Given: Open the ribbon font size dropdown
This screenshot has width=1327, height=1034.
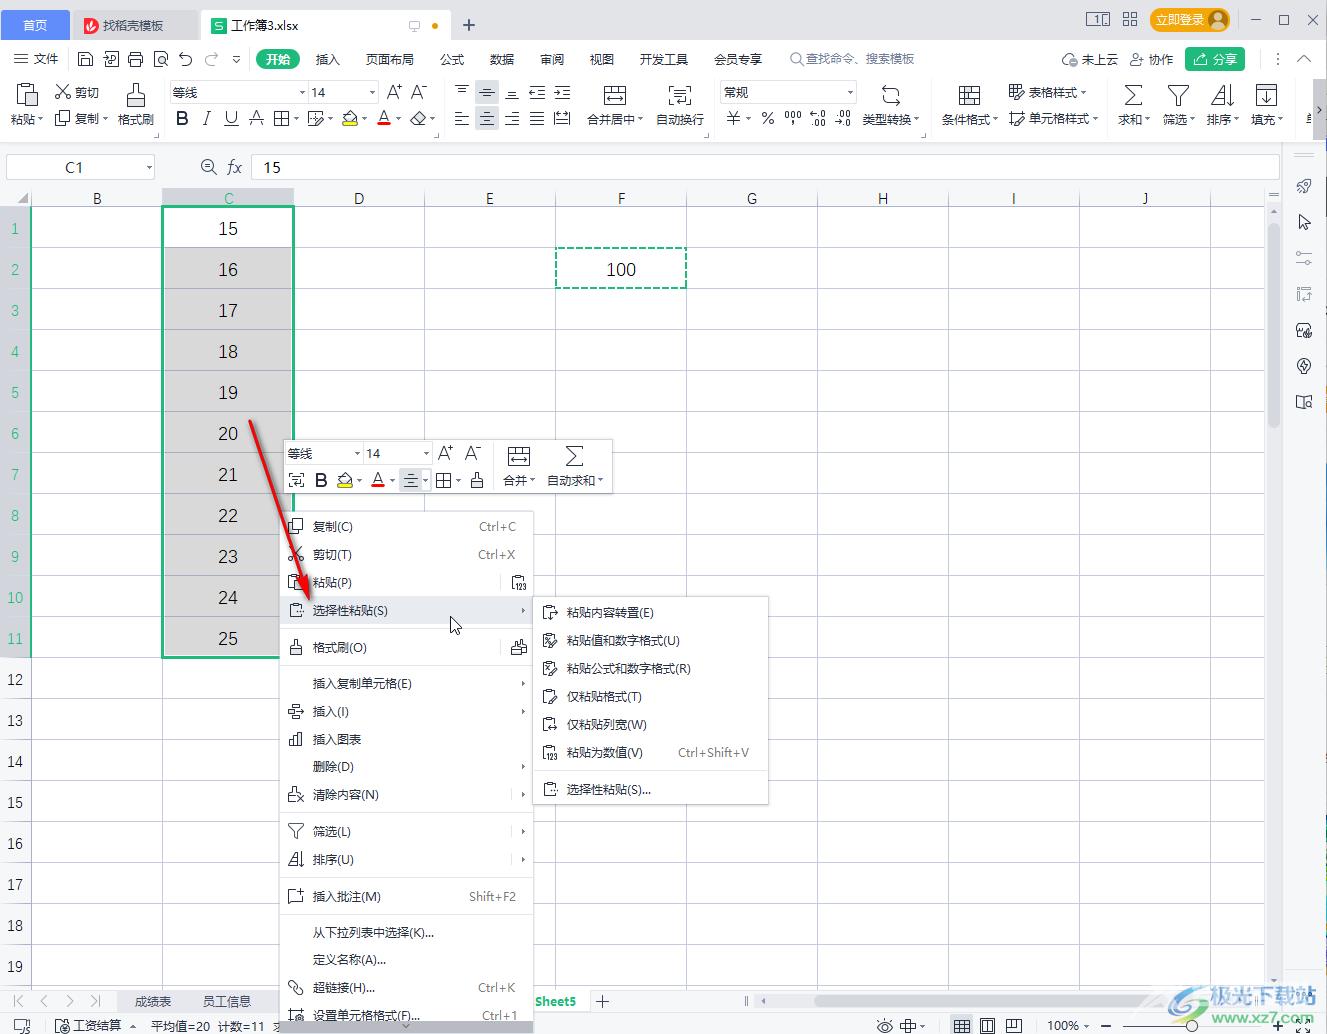Looking at the screenshot, I should pyautogui.click(x=372, y=92).
